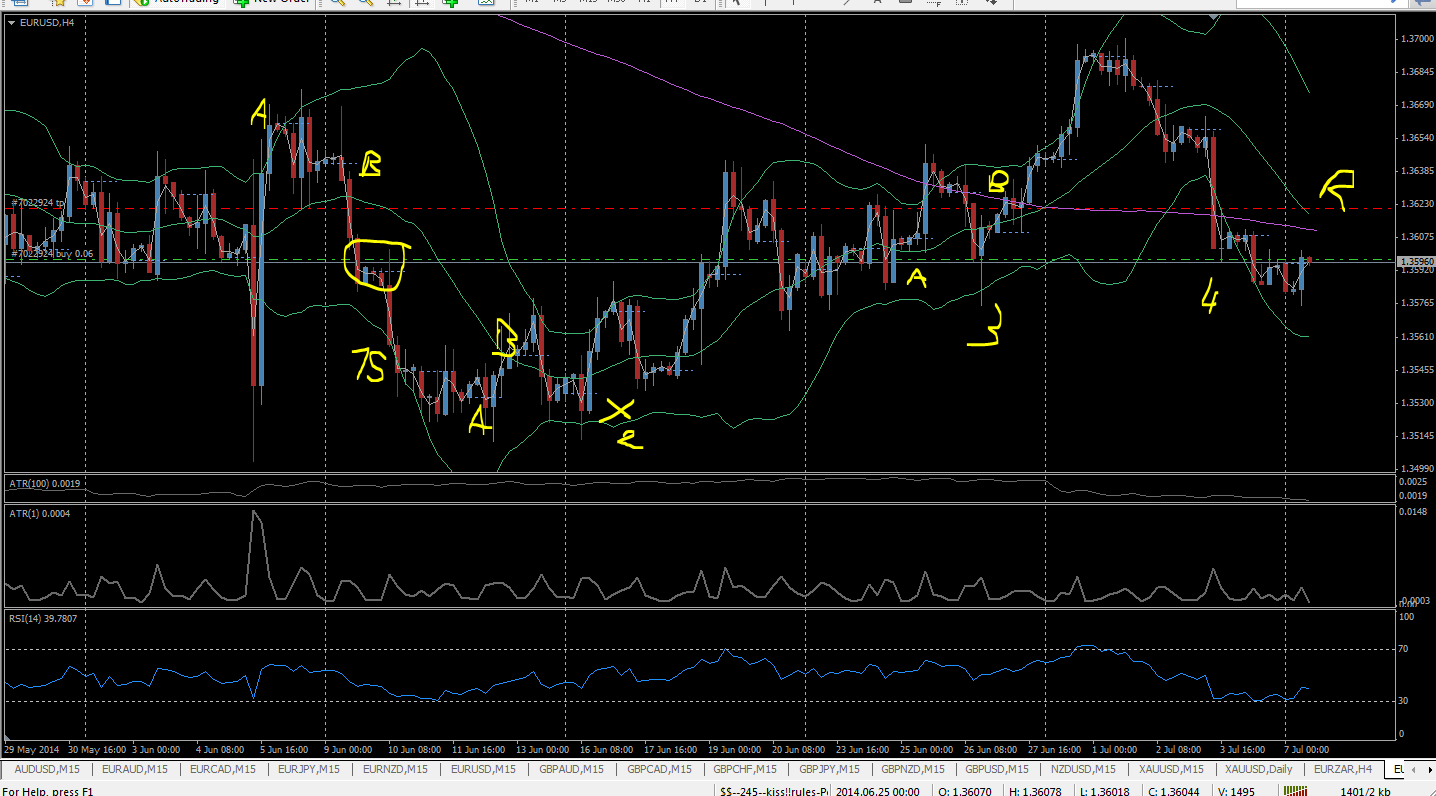Select the GBPCAD,M15 chart tab
1436x796 pixels.
pos(659,769)
